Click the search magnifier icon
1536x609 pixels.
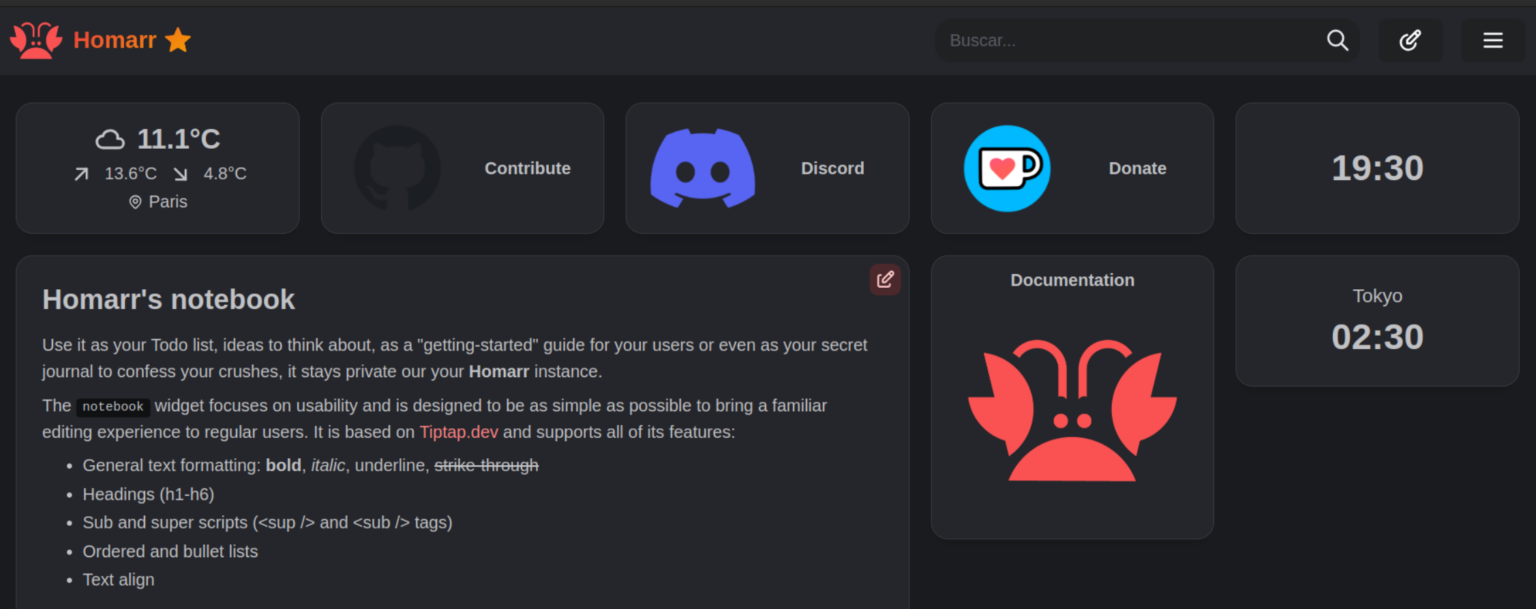[x=1337, y=40]
